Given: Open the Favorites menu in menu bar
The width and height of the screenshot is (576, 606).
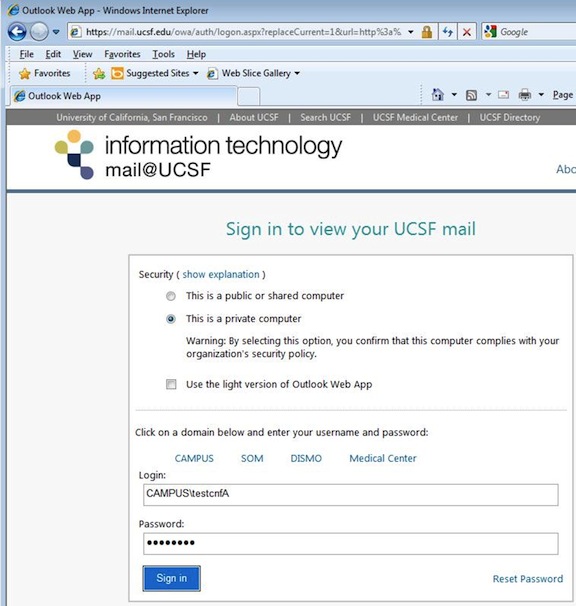Looking at the screenshot, I should tap(122, 54).
